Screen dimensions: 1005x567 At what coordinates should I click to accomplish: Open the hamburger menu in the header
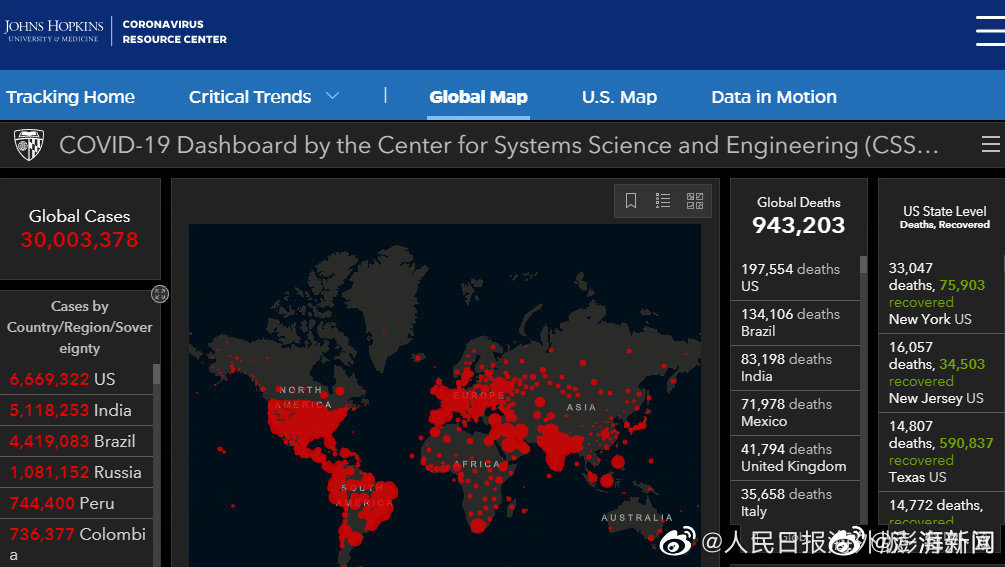(x=990, y=31)
